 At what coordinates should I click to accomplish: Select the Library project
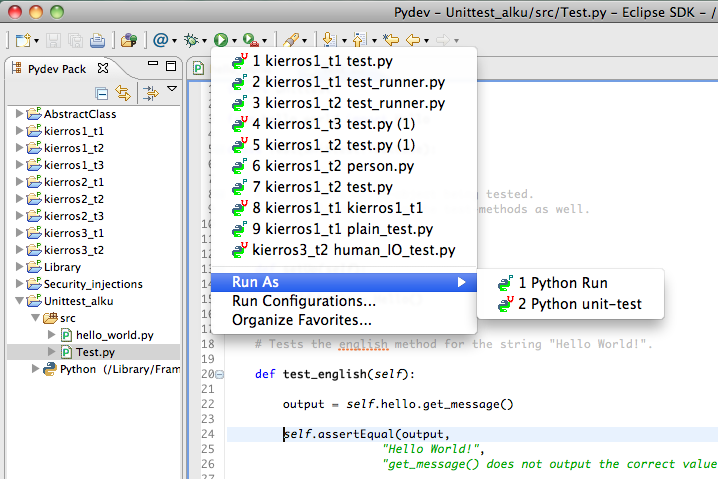(x=62, y=267)
